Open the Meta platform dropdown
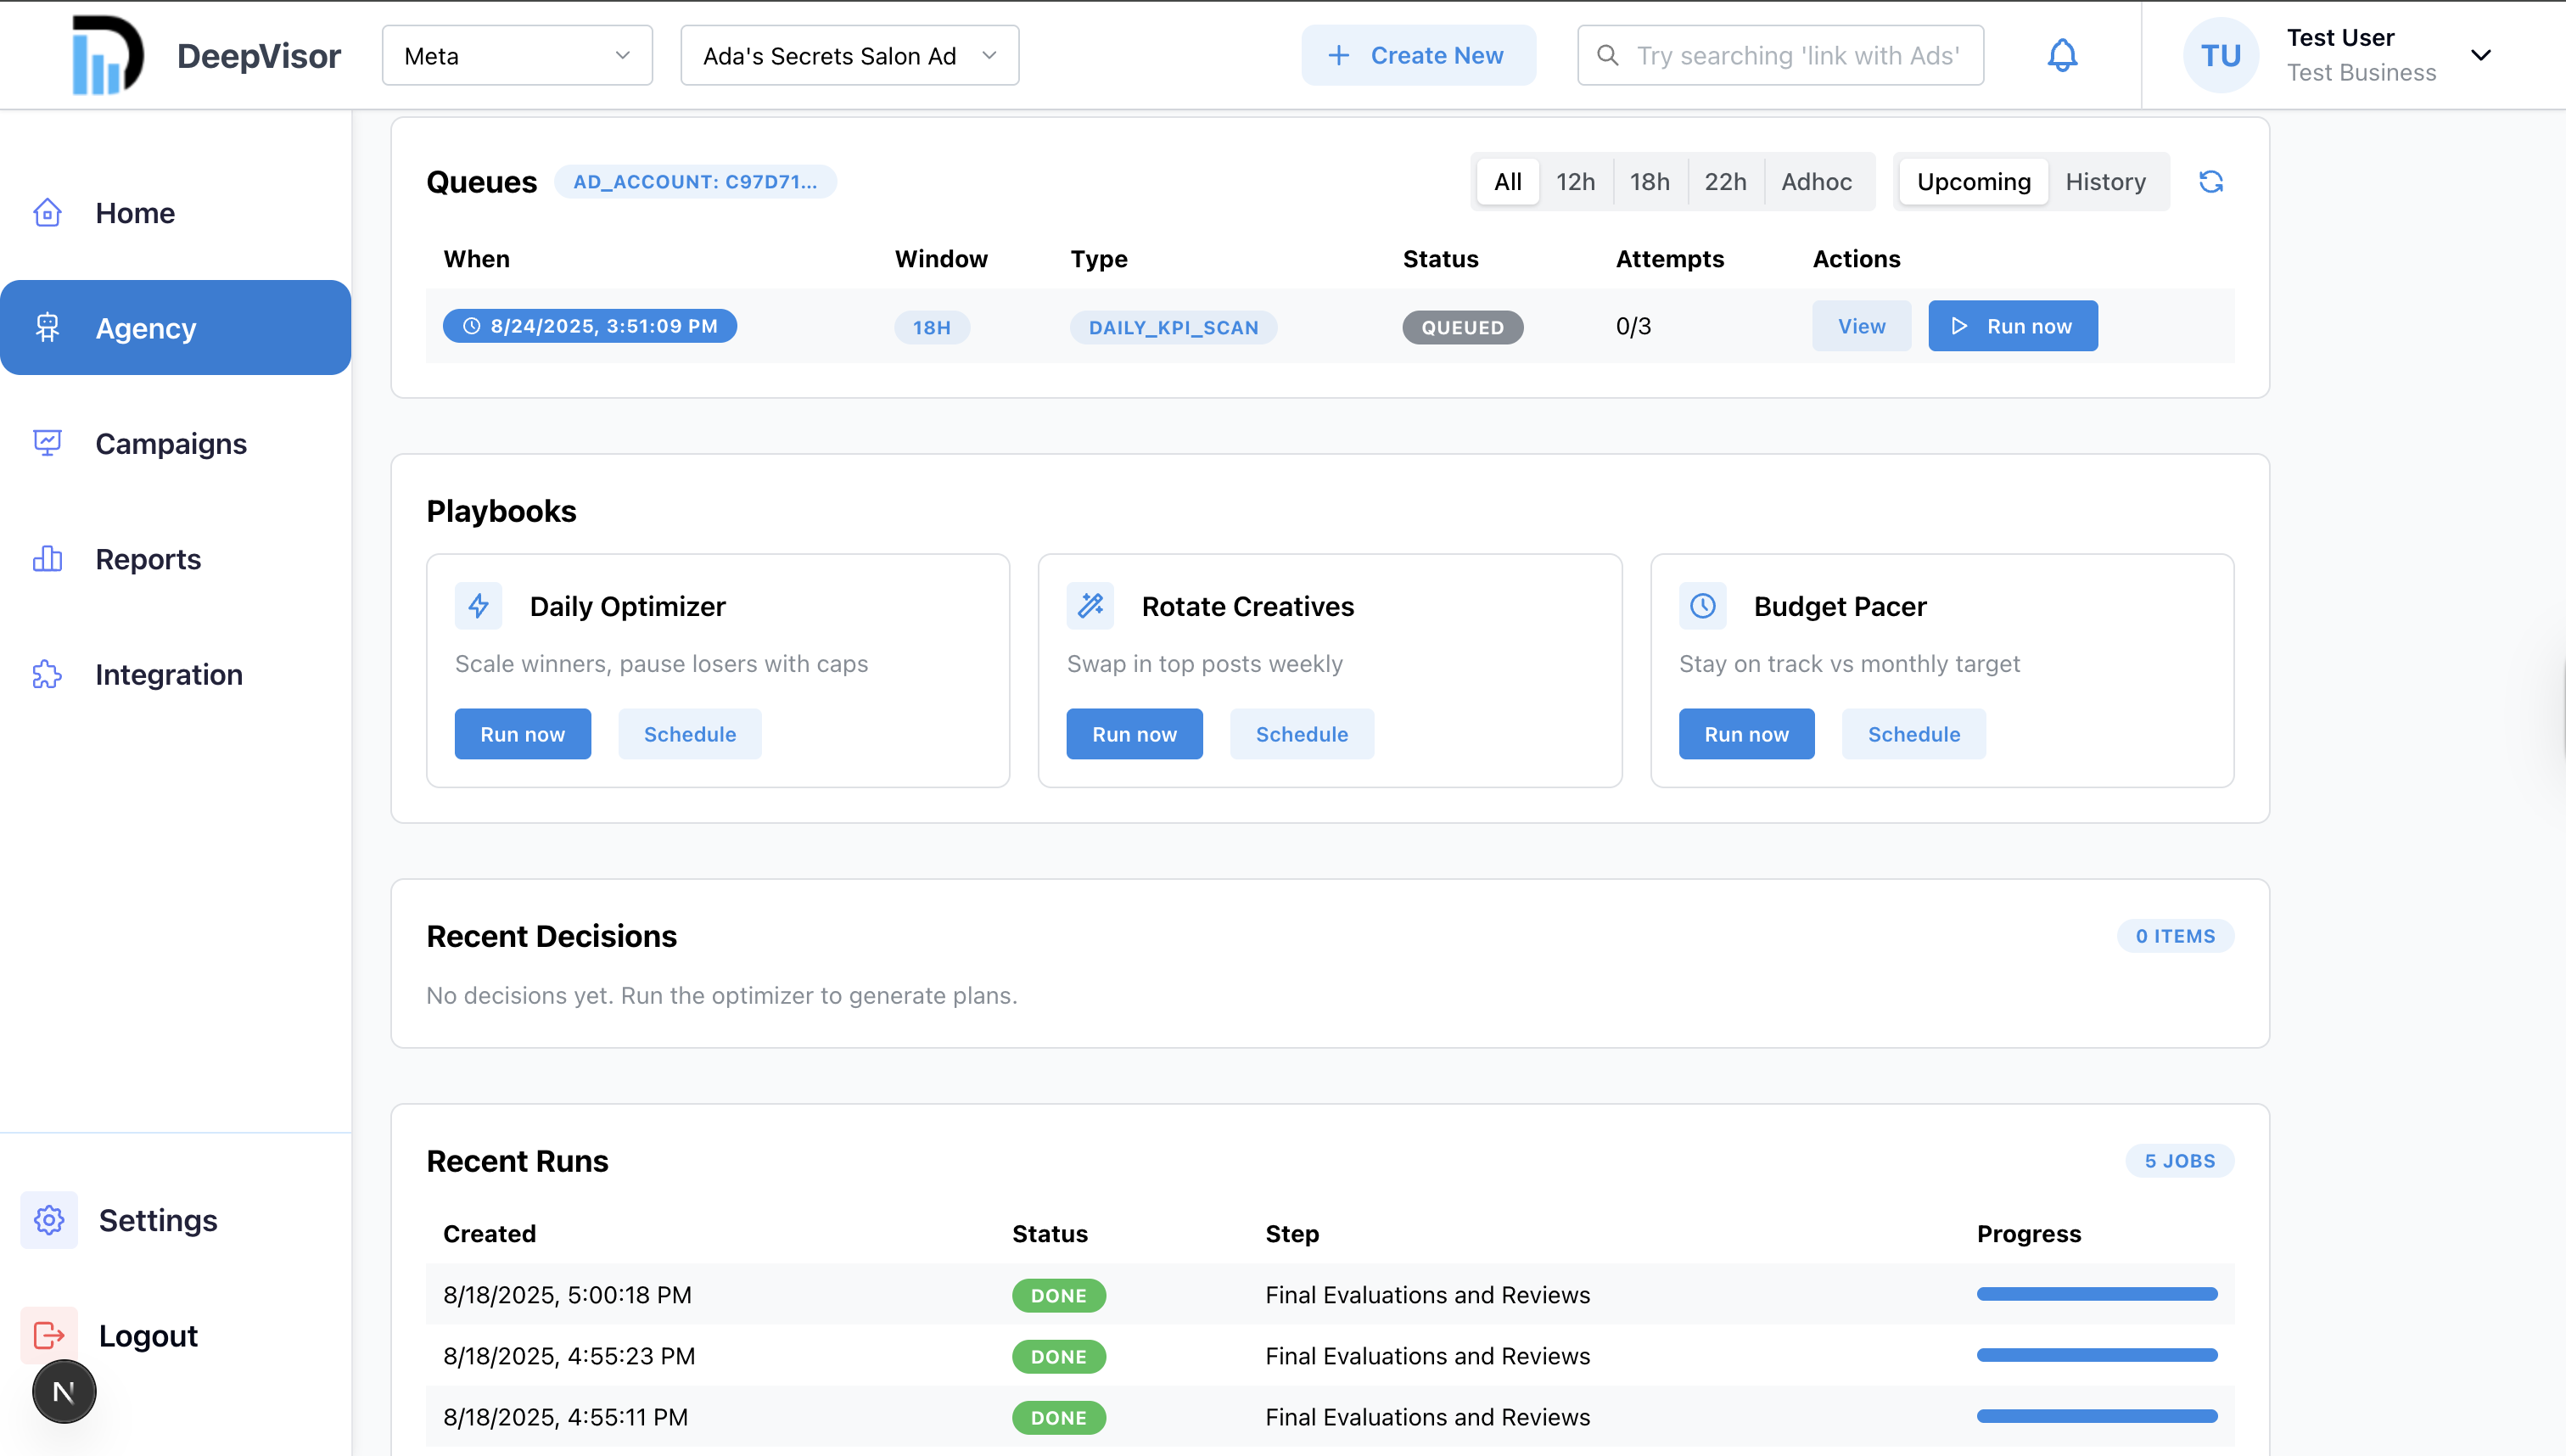This screenshot has width=2566, height=1456. tap(517, 56)
